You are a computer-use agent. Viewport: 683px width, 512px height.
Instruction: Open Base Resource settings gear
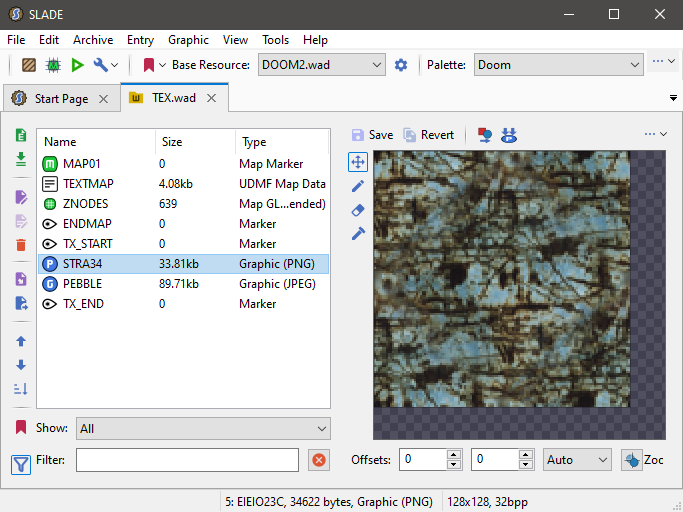(x=401, y=65)
